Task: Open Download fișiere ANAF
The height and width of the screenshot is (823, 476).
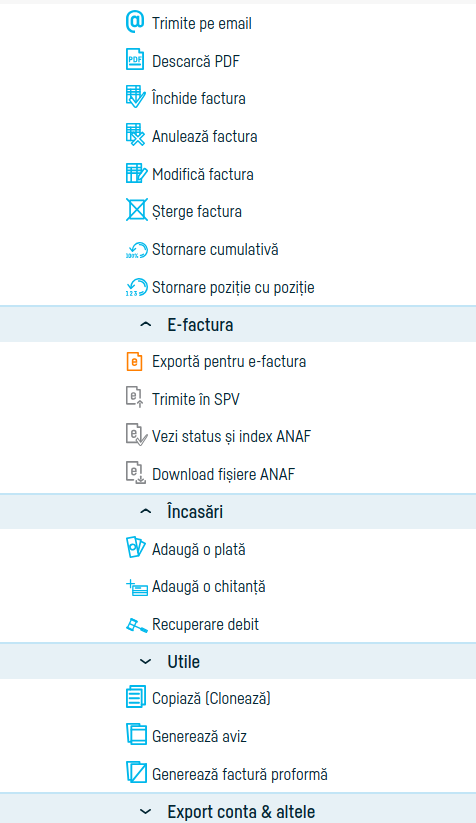Action: (223, 474)
